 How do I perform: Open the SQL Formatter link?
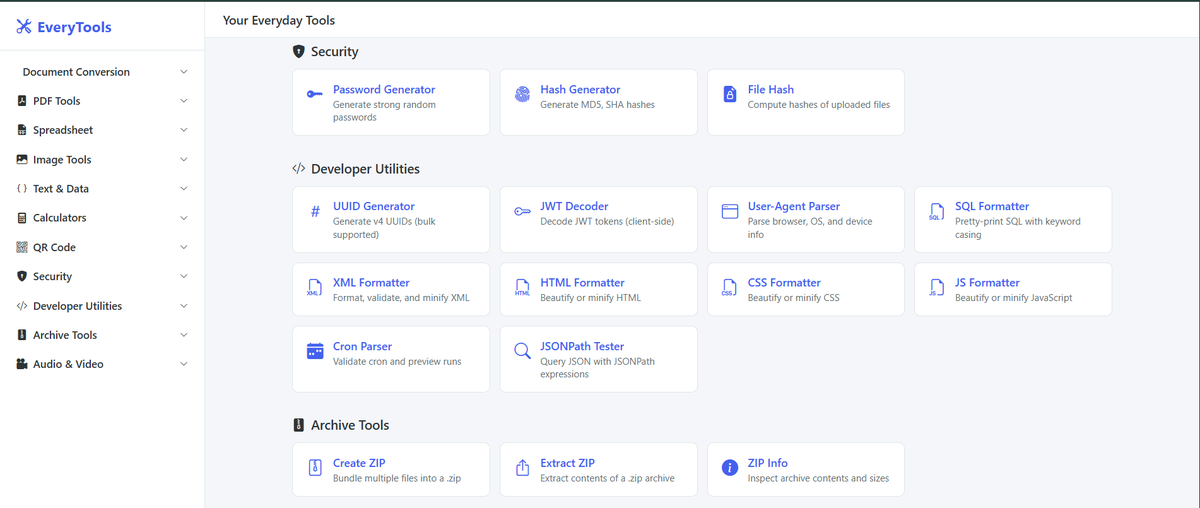coord(992,206)
